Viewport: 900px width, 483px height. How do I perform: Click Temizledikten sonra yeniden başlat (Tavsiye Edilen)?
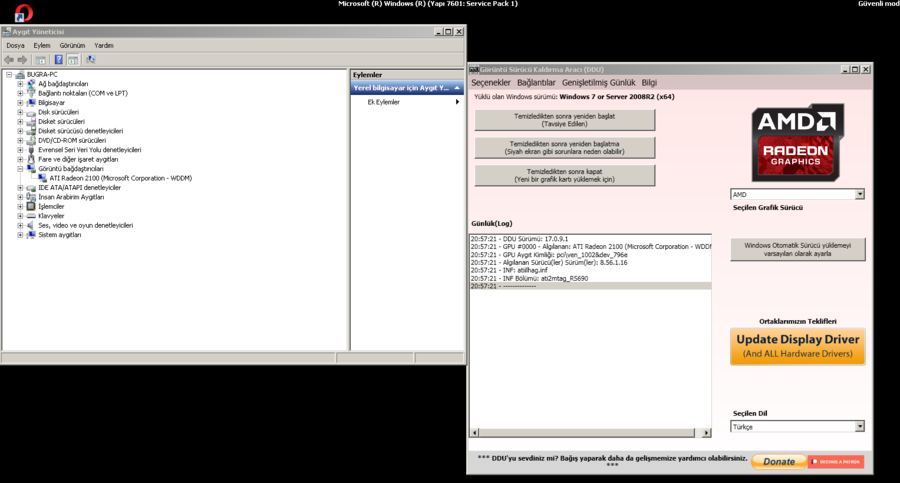(x=565, y=120)
